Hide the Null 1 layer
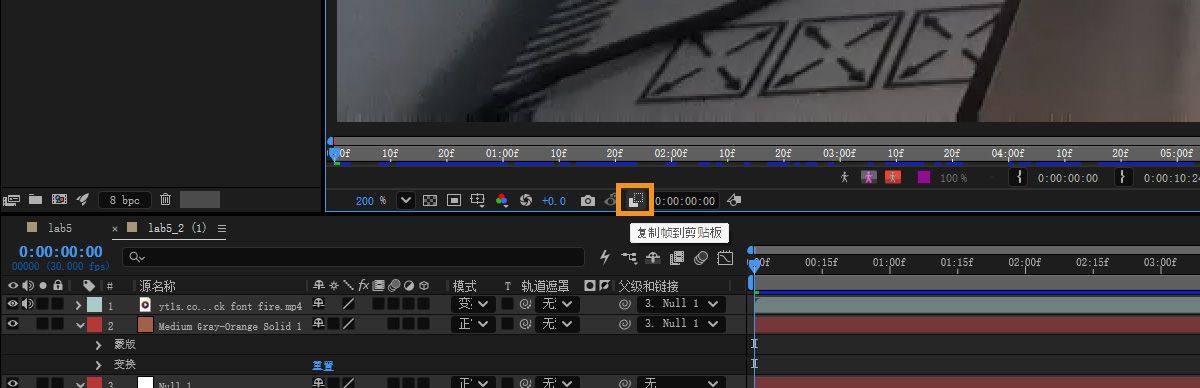The width and height of the screenshot is (1200, 388). [x=13, y=383]
